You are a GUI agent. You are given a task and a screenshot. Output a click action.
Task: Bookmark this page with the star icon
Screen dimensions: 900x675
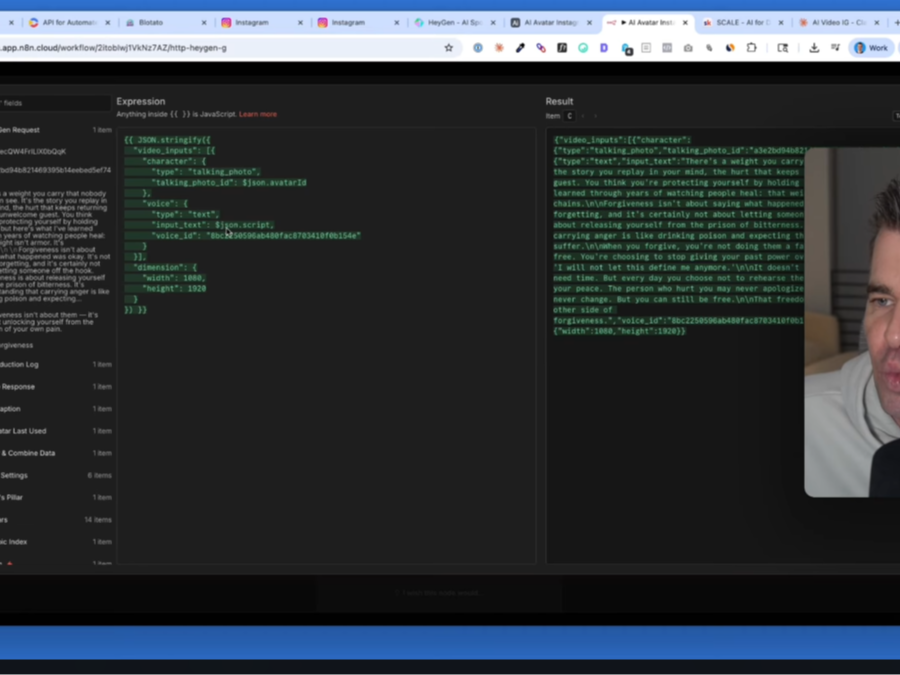click(449, 48)
